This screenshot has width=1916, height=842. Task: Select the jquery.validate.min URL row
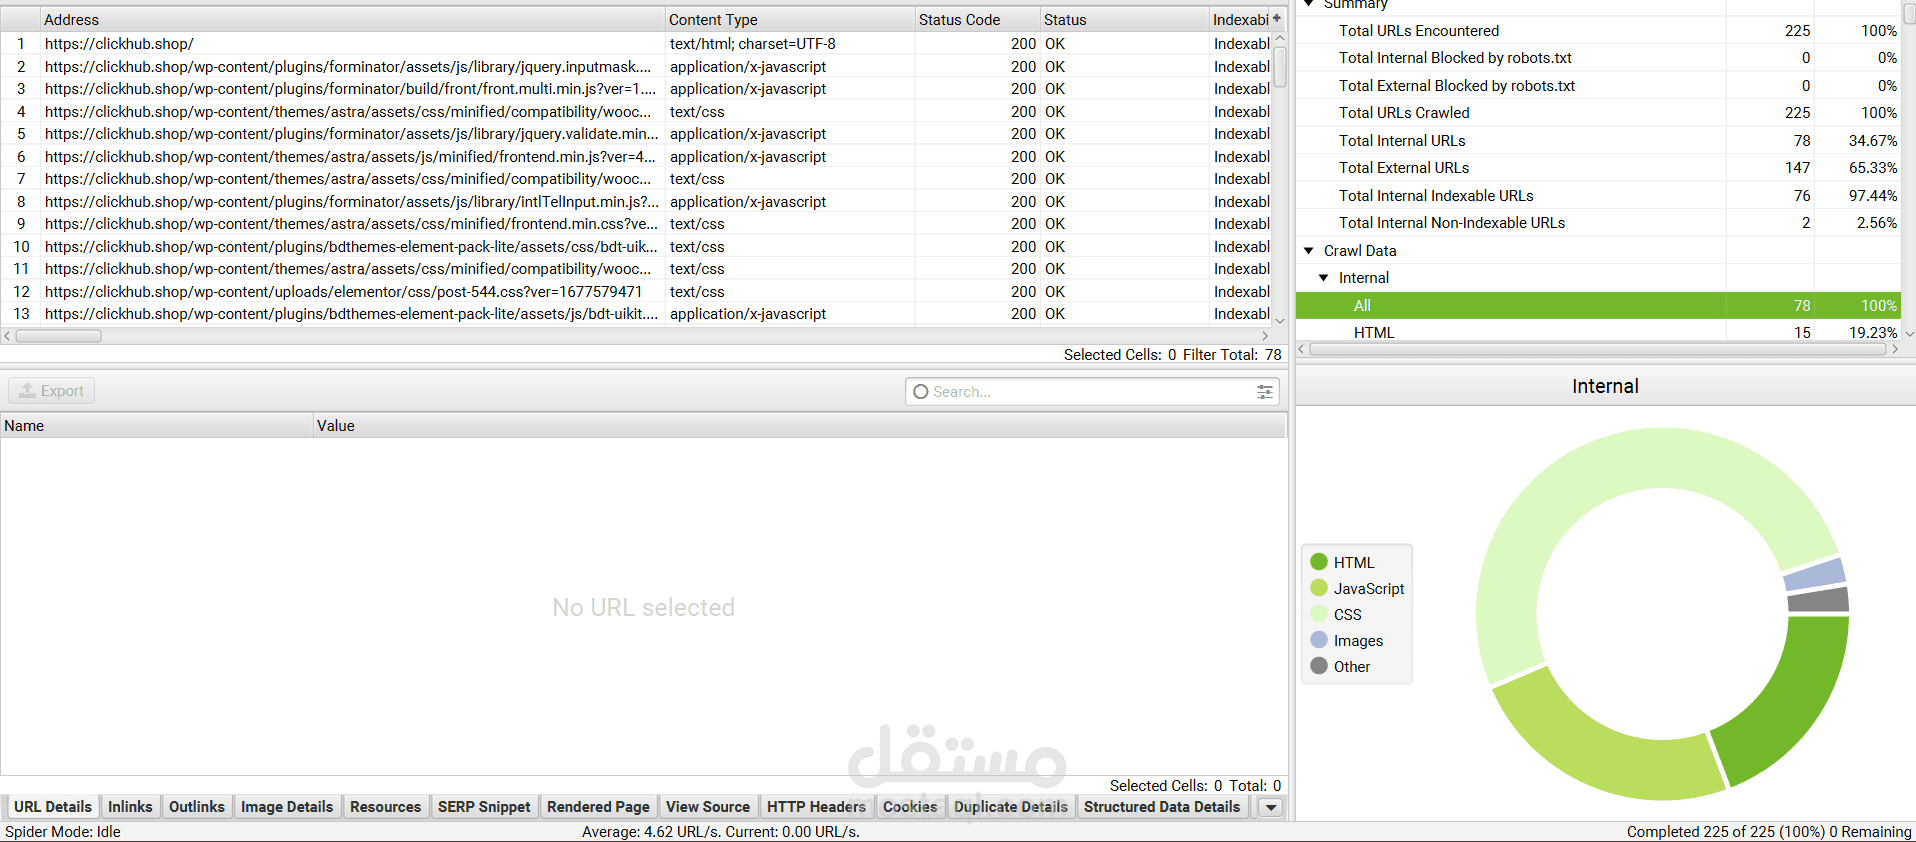pos(636,134)
